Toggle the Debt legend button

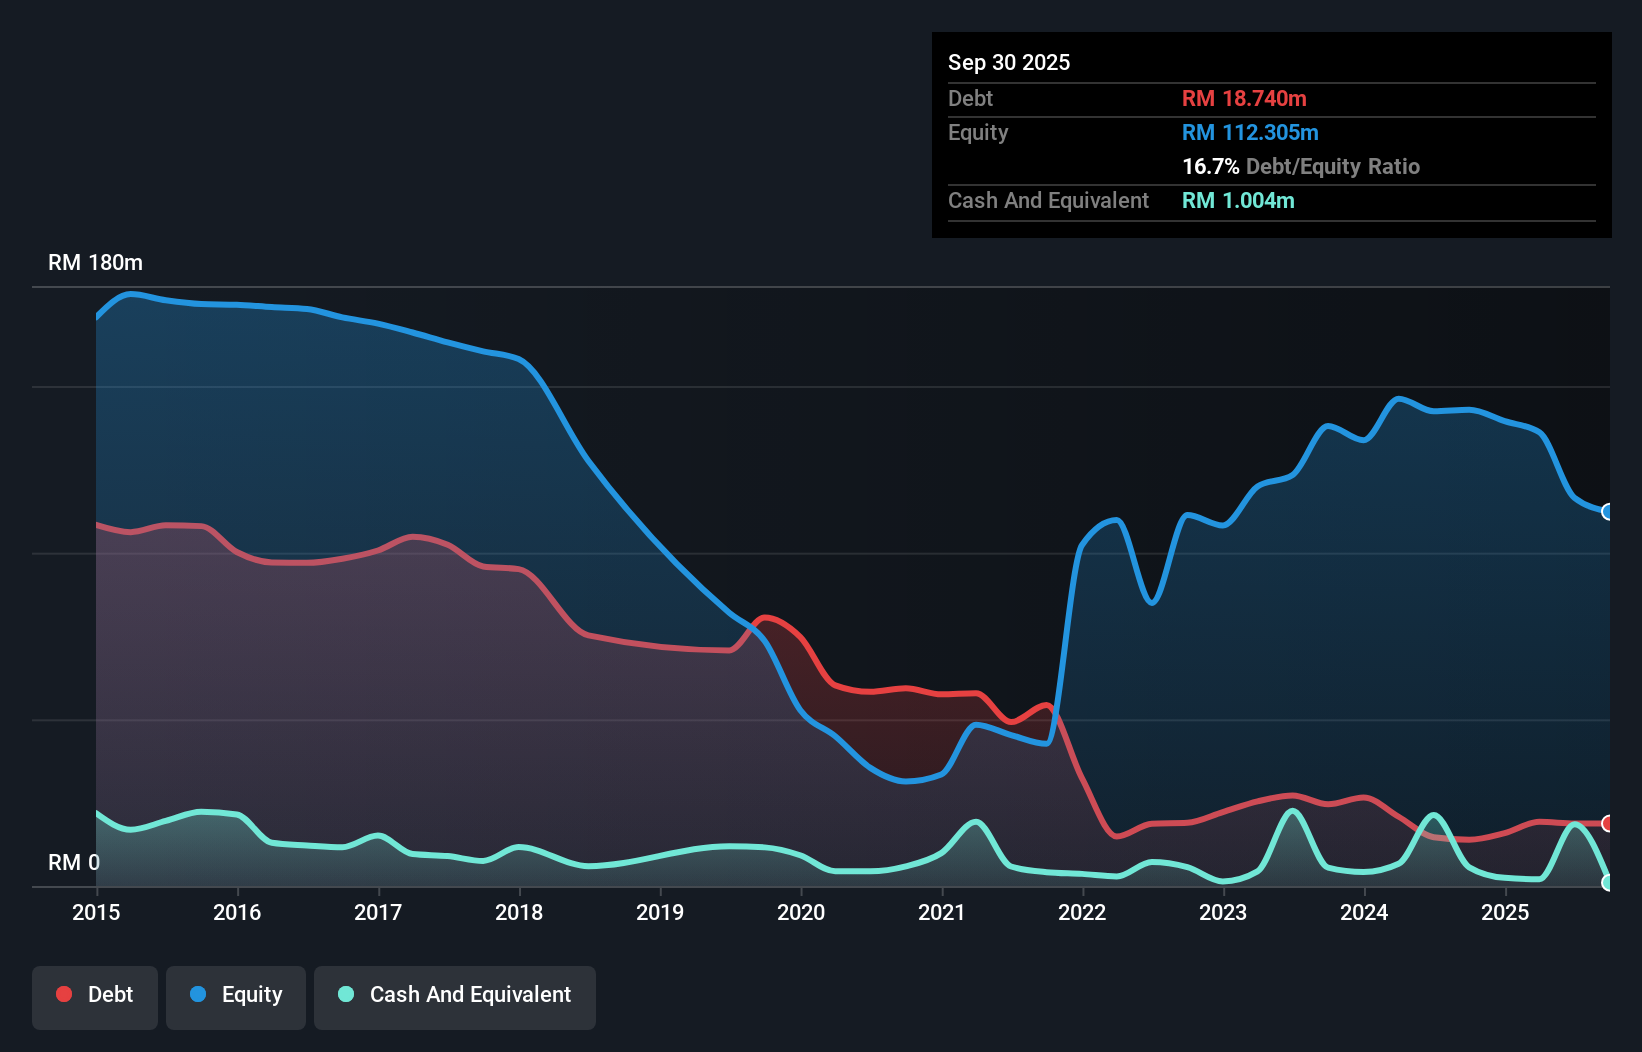[x=95, y=997]
